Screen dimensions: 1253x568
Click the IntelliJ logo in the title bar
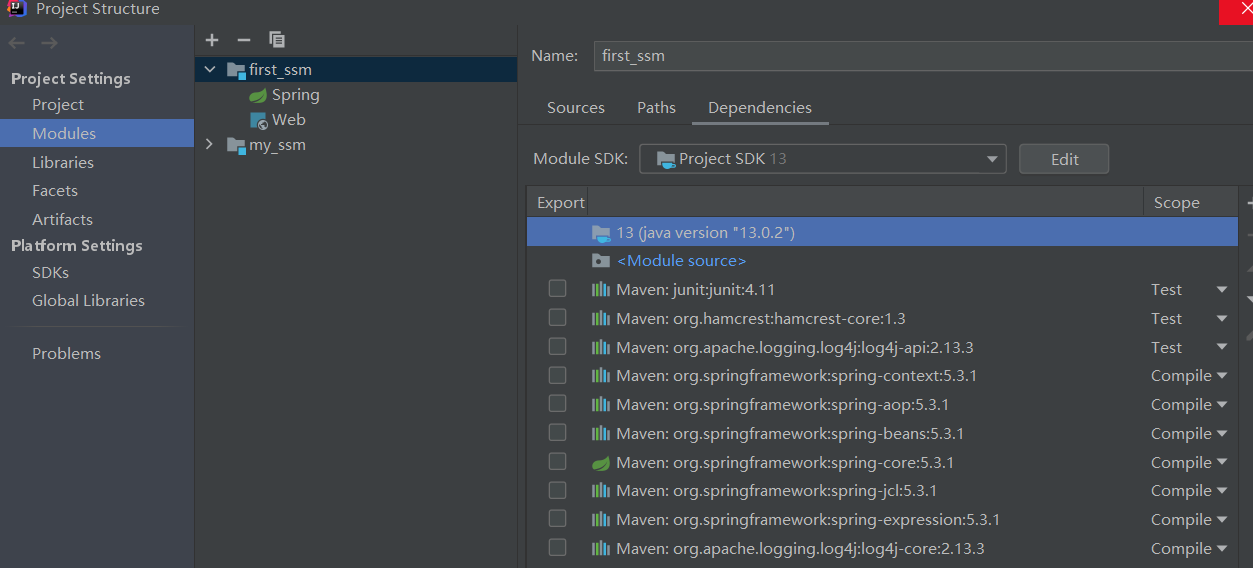click(x=16, y=9)
